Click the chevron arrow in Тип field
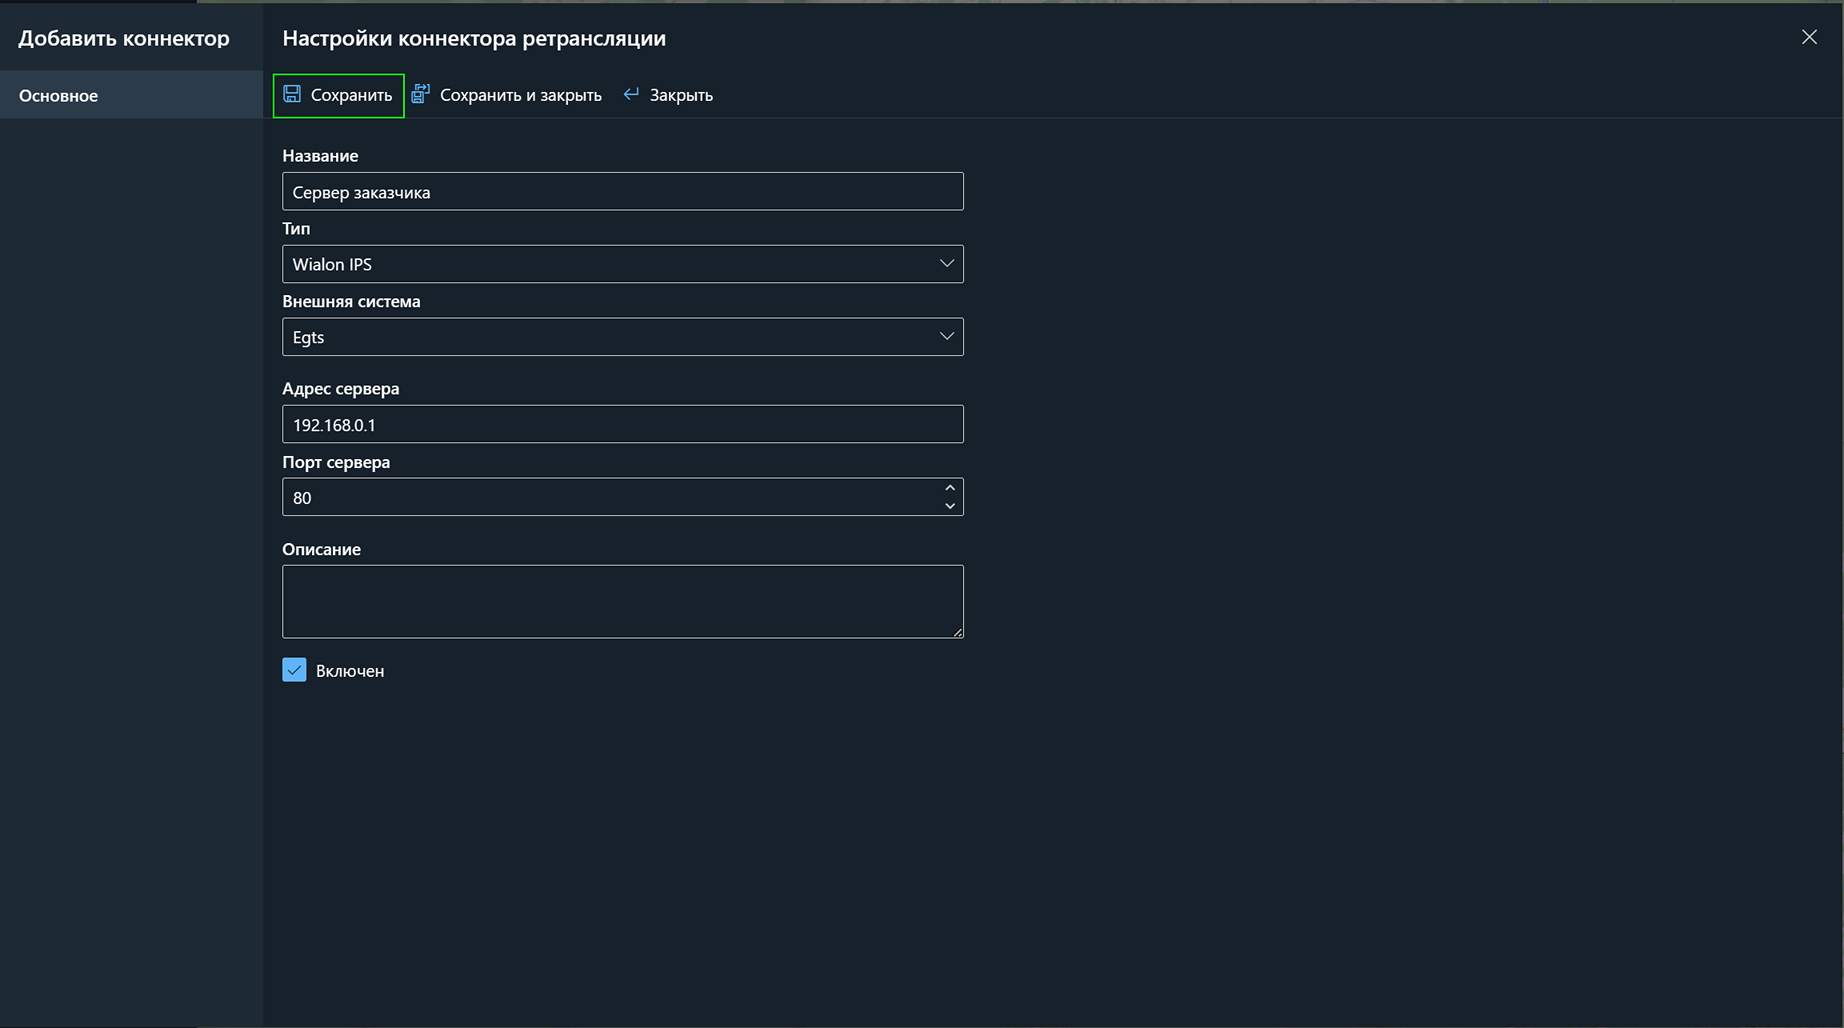This screenshot has width=1844, height=1028. 946,264
